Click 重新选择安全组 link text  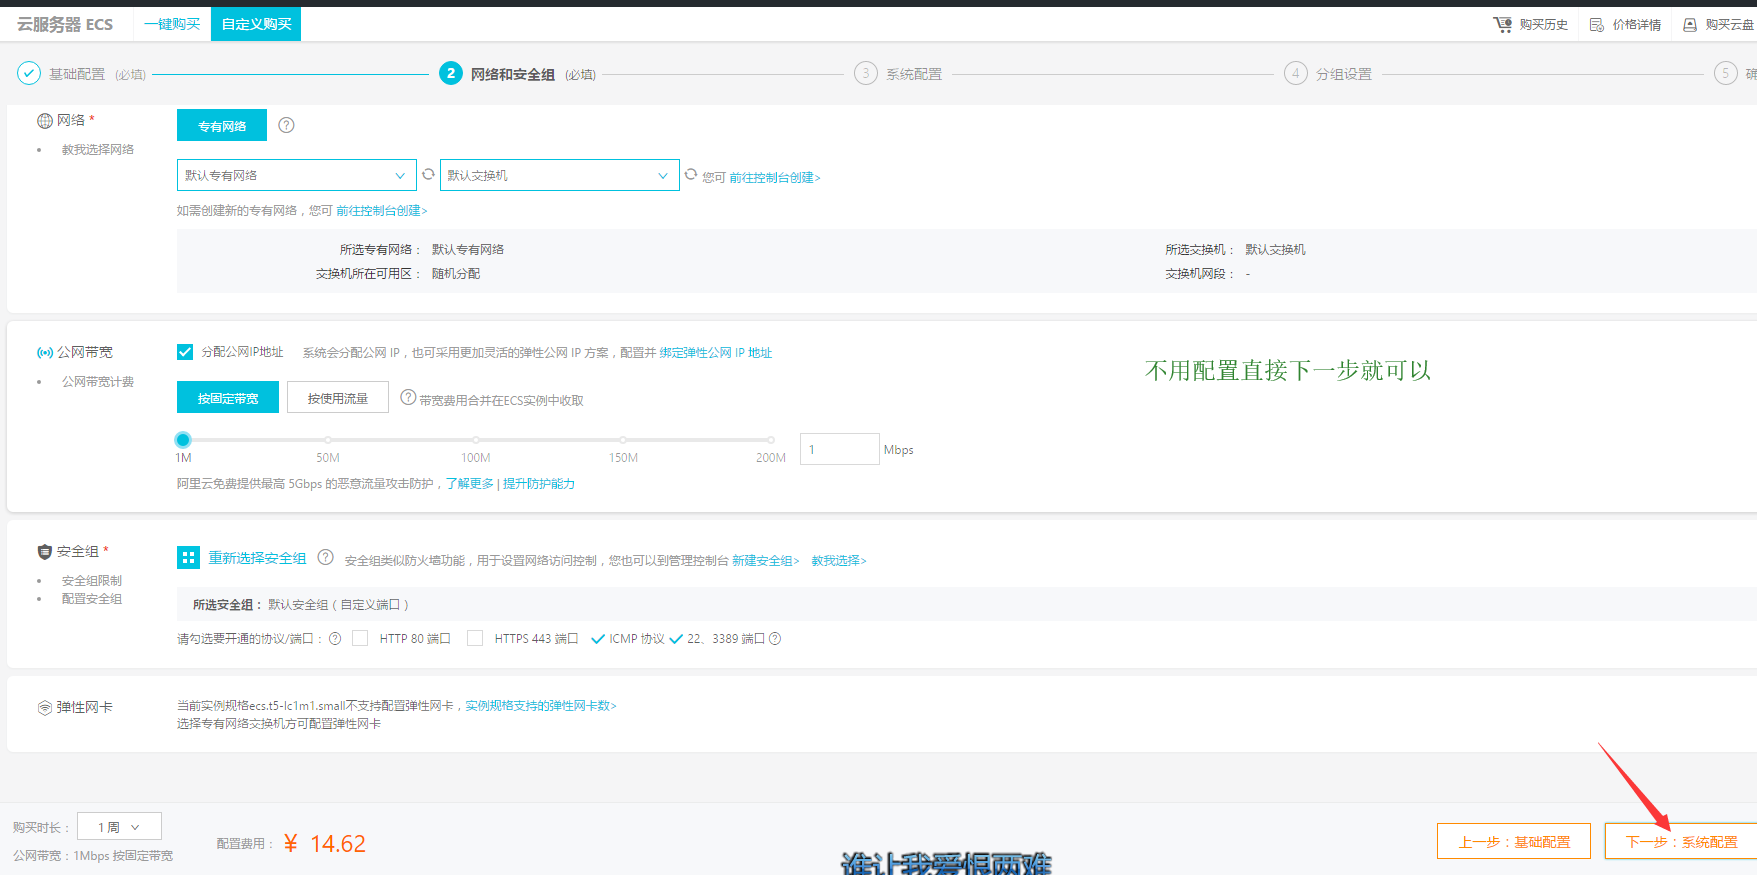click(x=257, y=558)
